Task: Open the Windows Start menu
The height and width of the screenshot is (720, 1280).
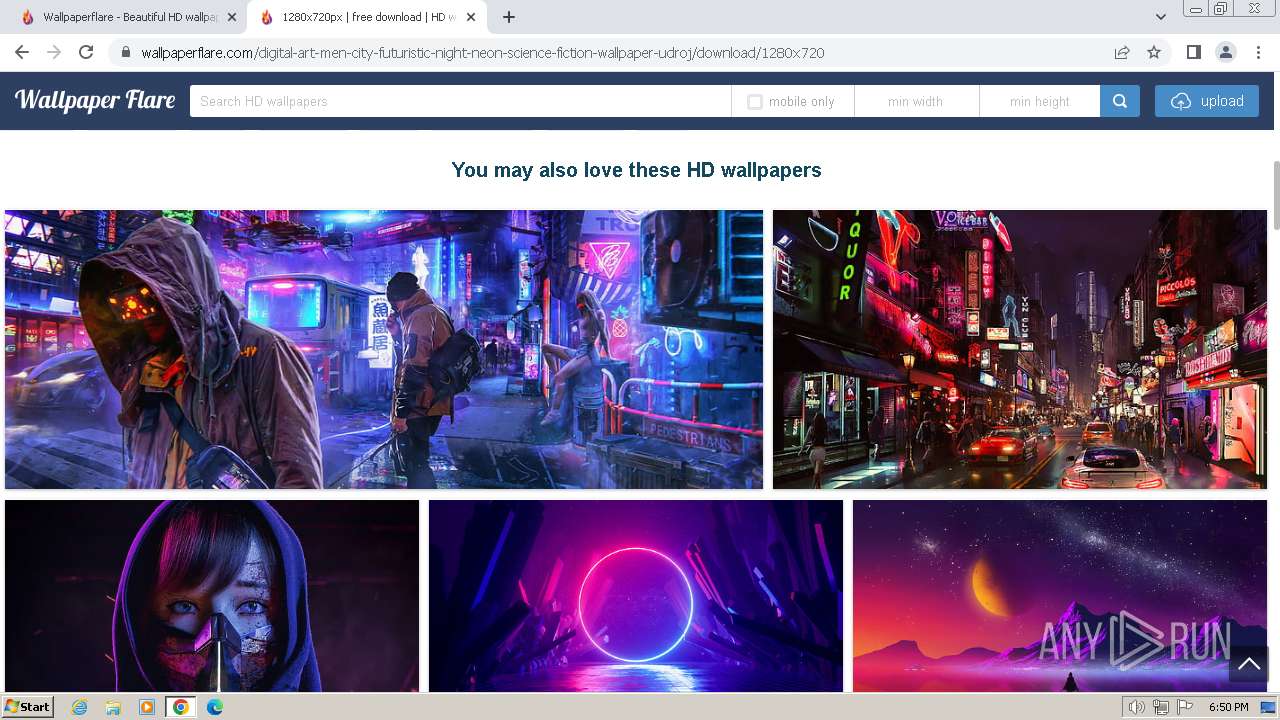Action: [x=27, y=707]
